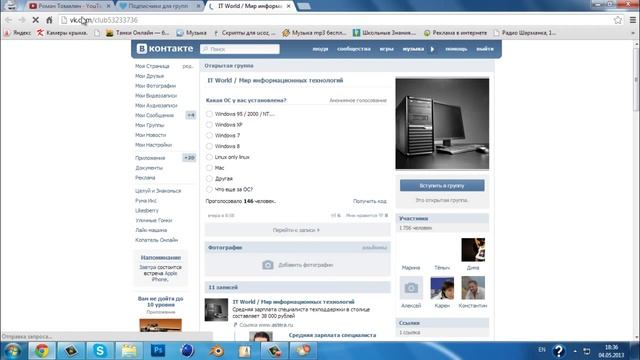Open Дима member avatar
Viewport: 640px width, 360px height.
[473, 250]
